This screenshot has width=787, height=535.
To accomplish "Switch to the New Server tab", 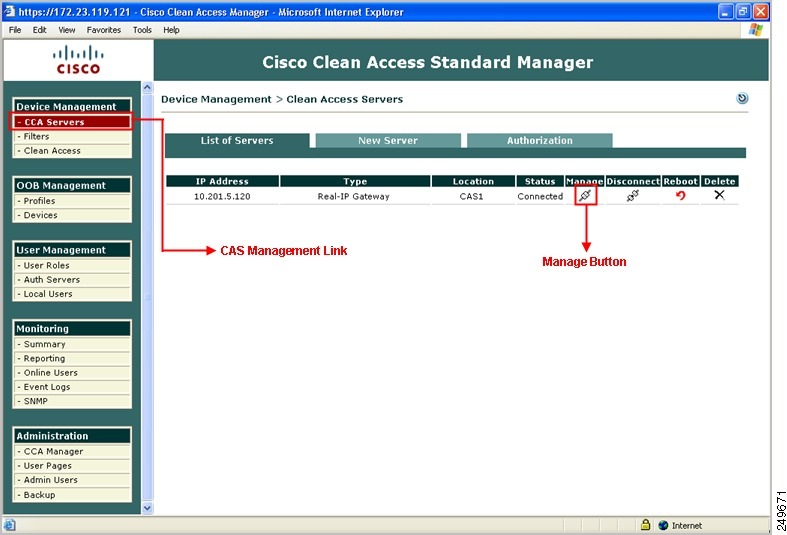I will point(388,141).
